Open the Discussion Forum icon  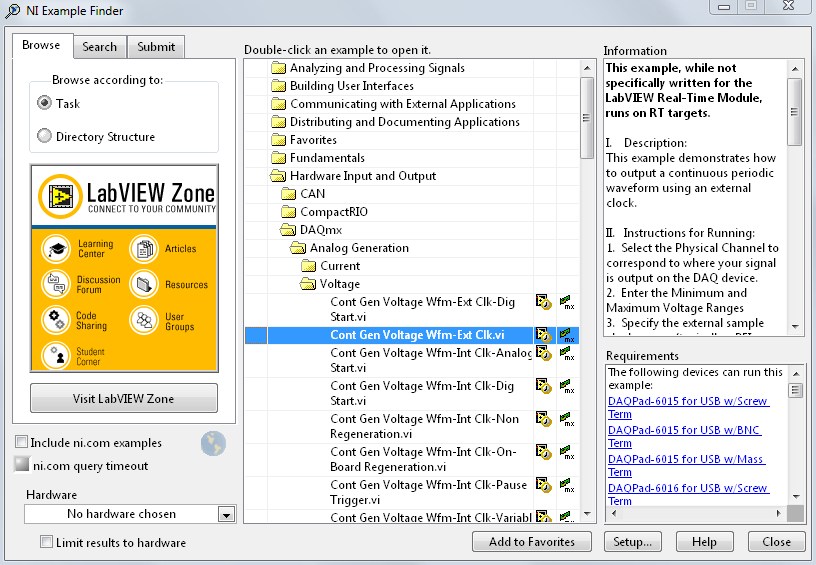coord(57,284)
